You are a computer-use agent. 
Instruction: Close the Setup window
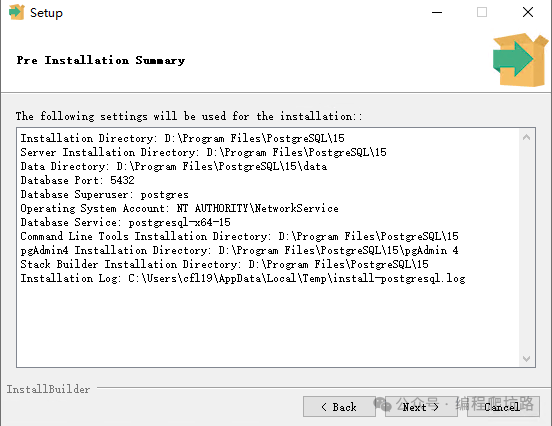528,12
